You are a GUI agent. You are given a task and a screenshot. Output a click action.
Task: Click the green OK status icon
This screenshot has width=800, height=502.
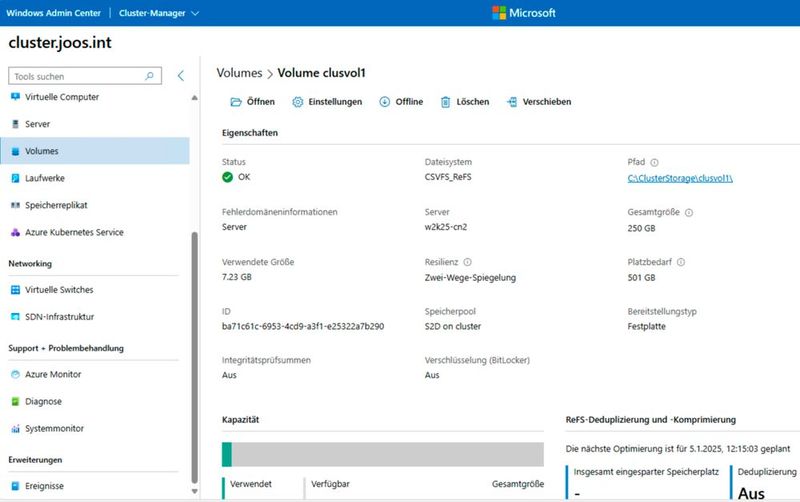228,177
